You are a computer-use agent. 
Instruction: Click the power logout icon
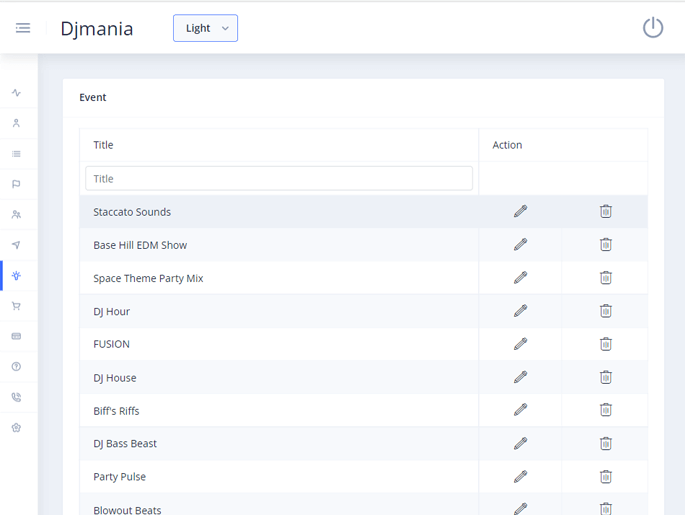(x=653, y=28)
